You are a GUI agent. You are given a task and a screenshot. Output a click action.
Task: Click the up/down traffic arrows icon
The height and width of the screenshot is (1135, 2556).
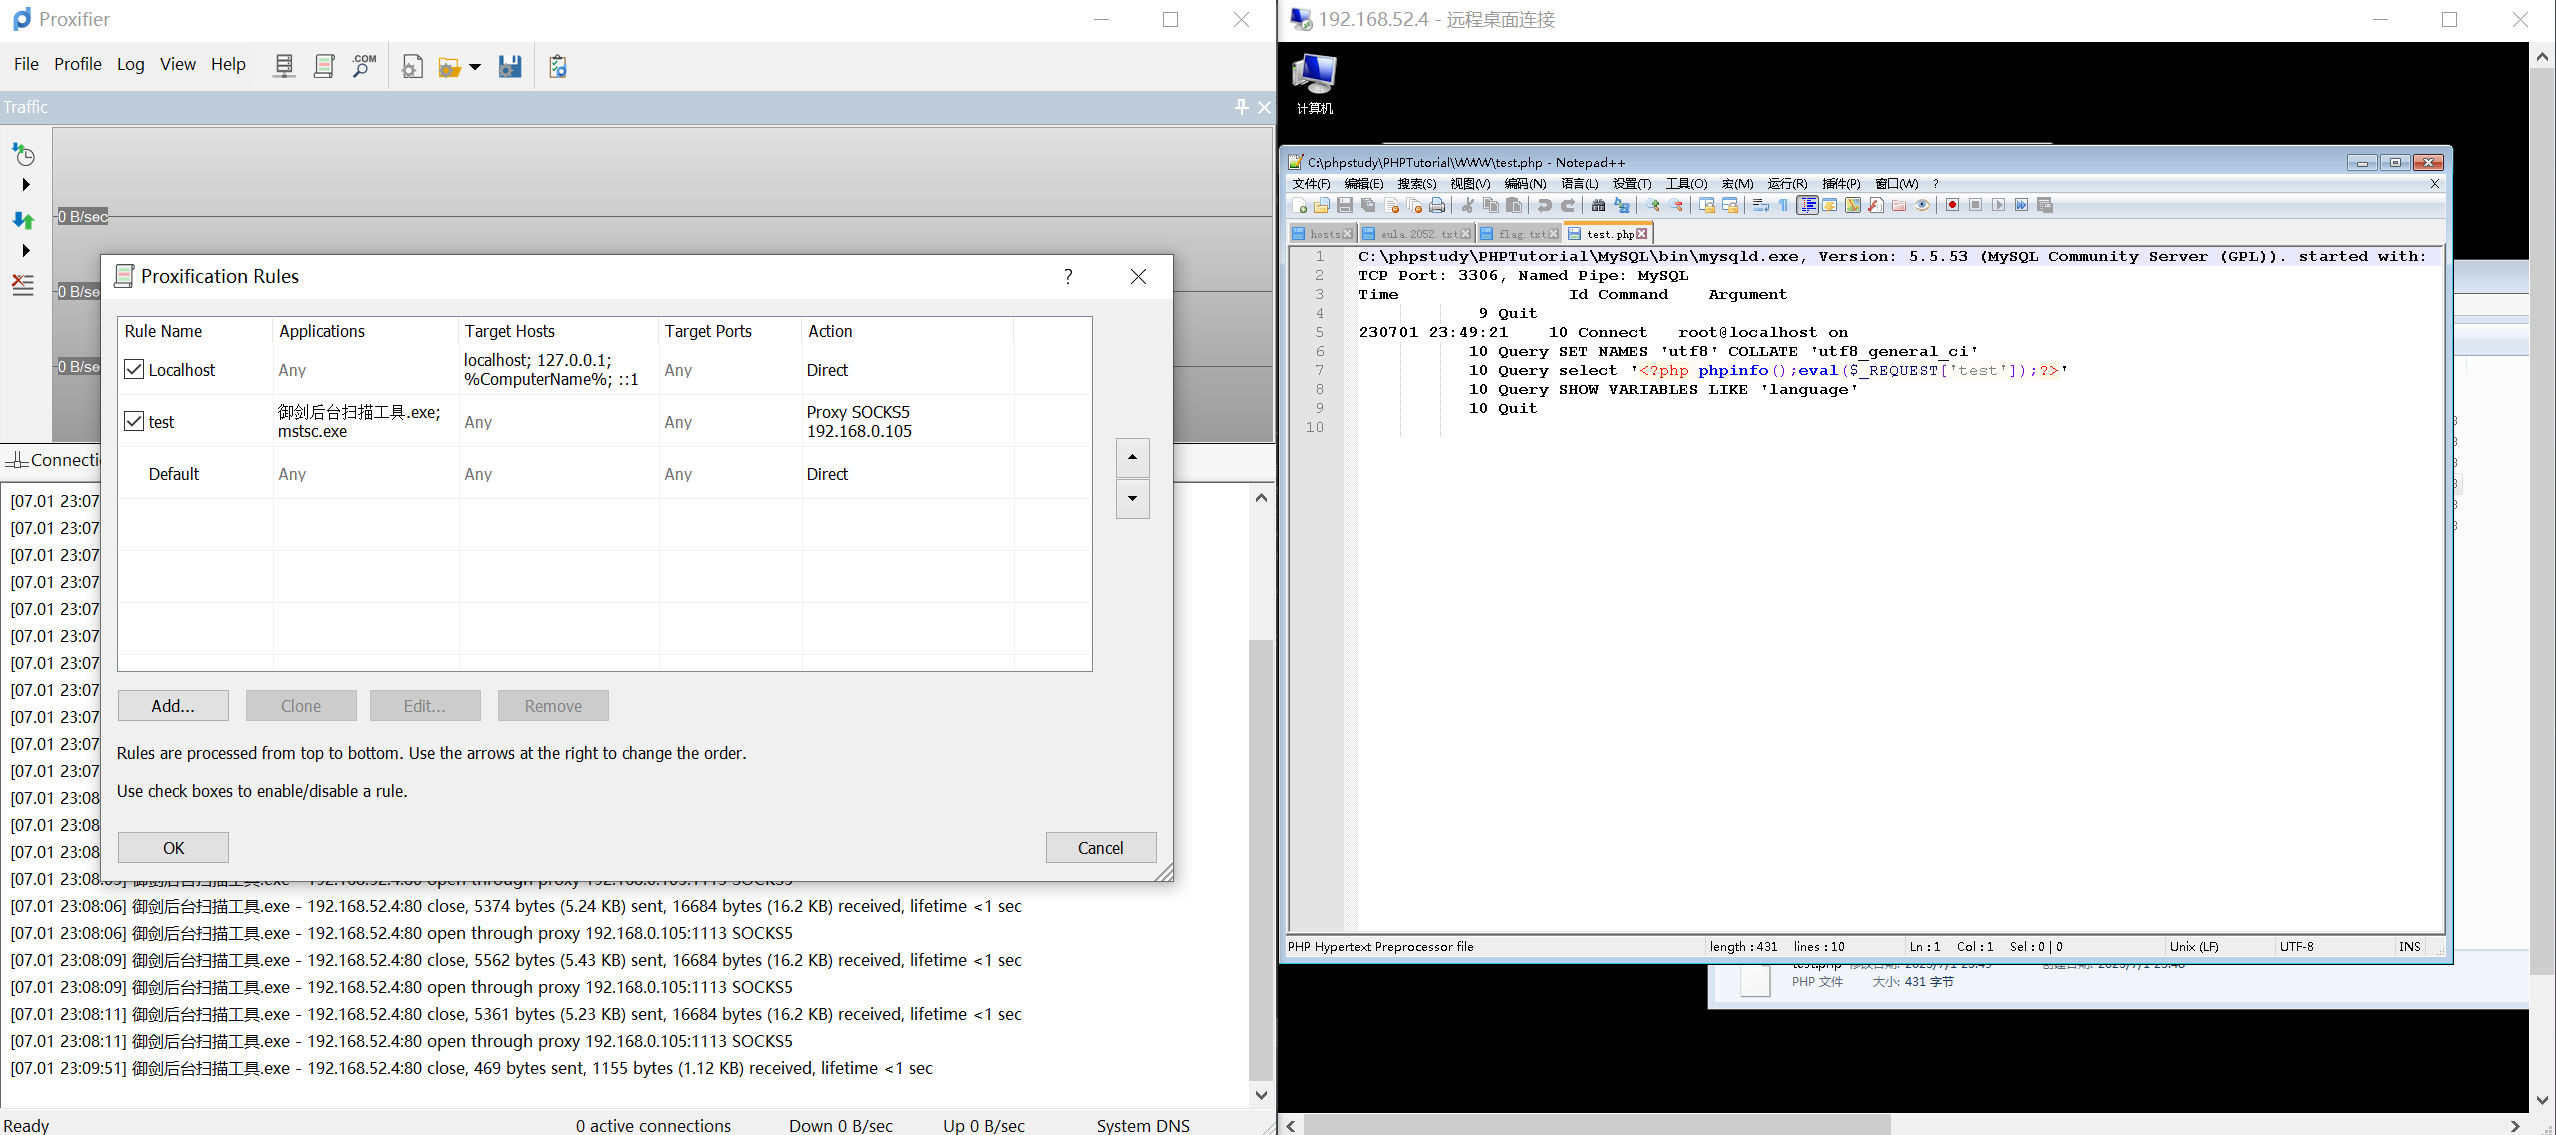(x=23, y=220)
